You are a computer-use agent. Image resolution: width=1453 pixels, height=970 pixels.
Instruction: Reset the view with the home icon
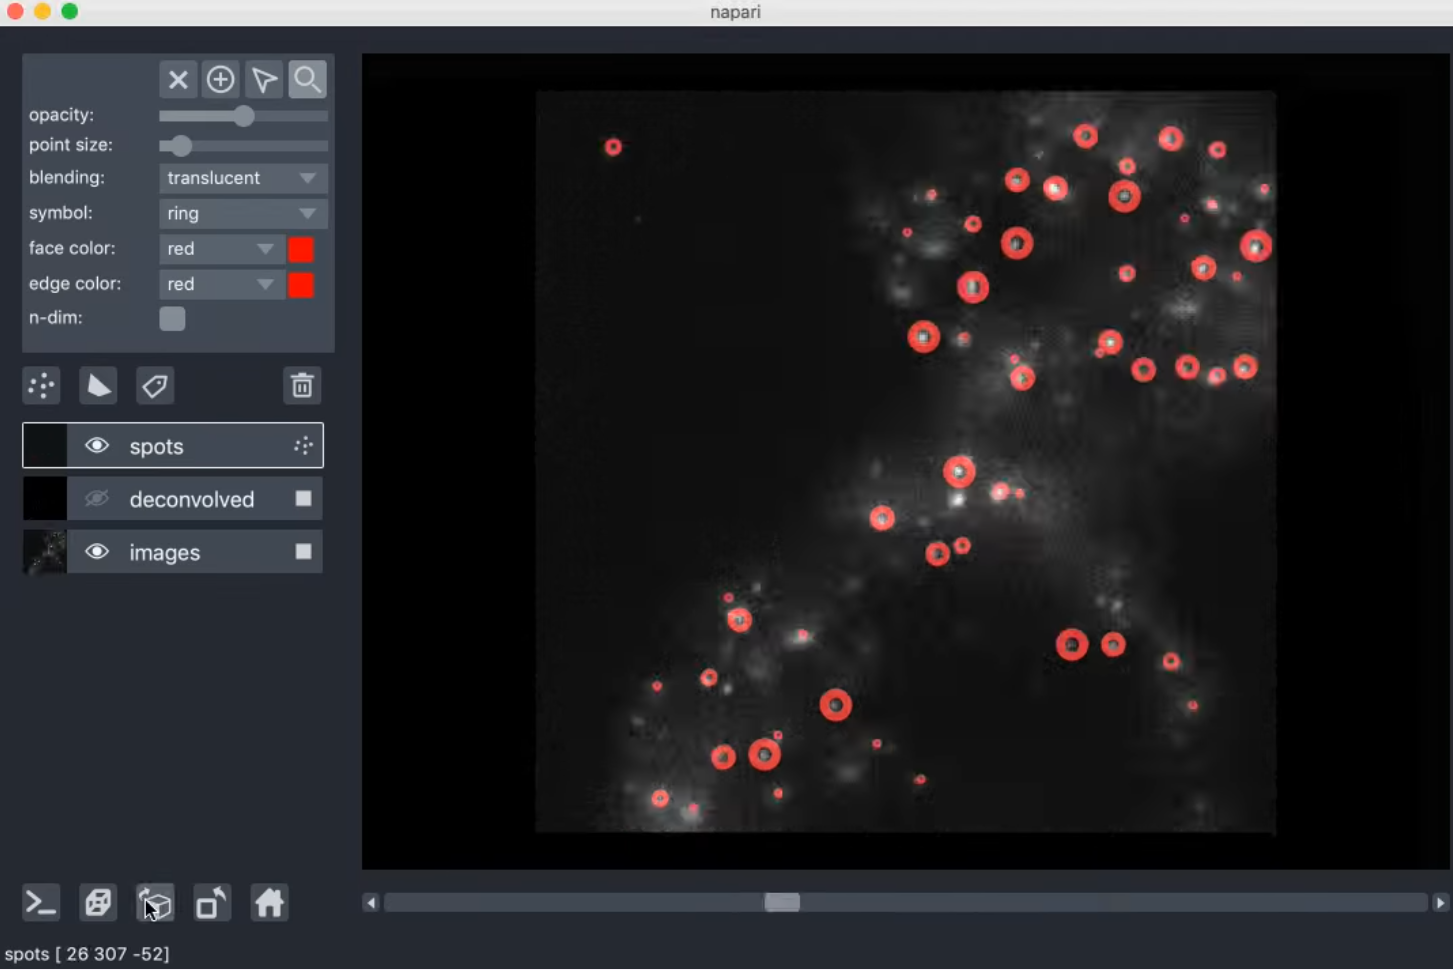click(269, 902)
